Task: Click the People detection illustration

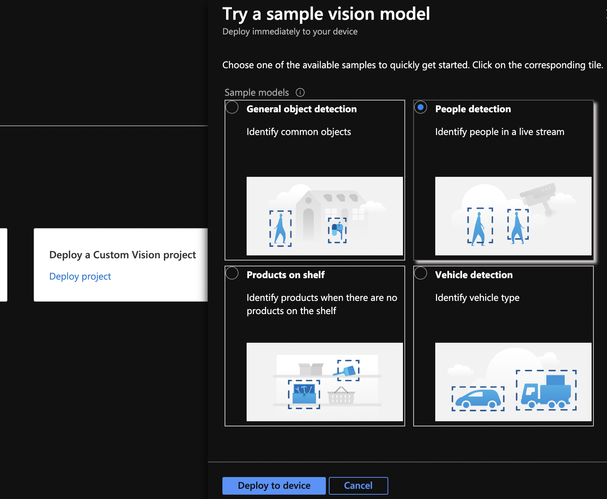Action: click(x=512, y=213)
